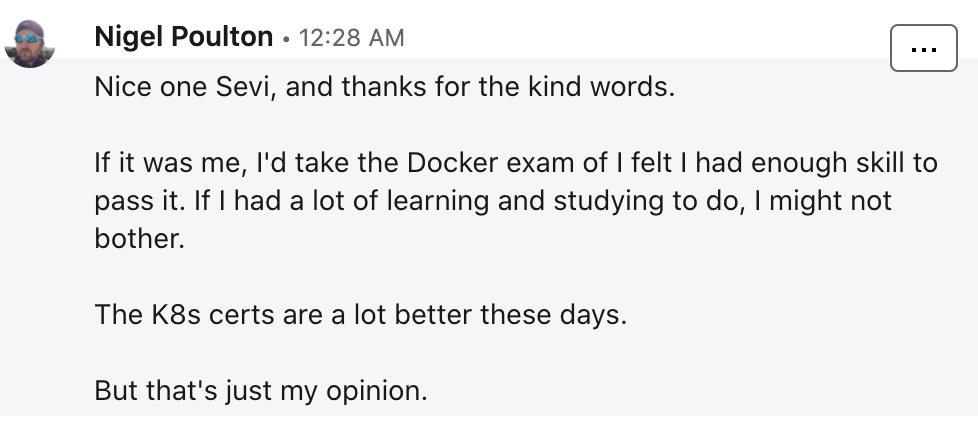Click the sentence "But that's just my opinion."
978x430 pixels.
261,391
